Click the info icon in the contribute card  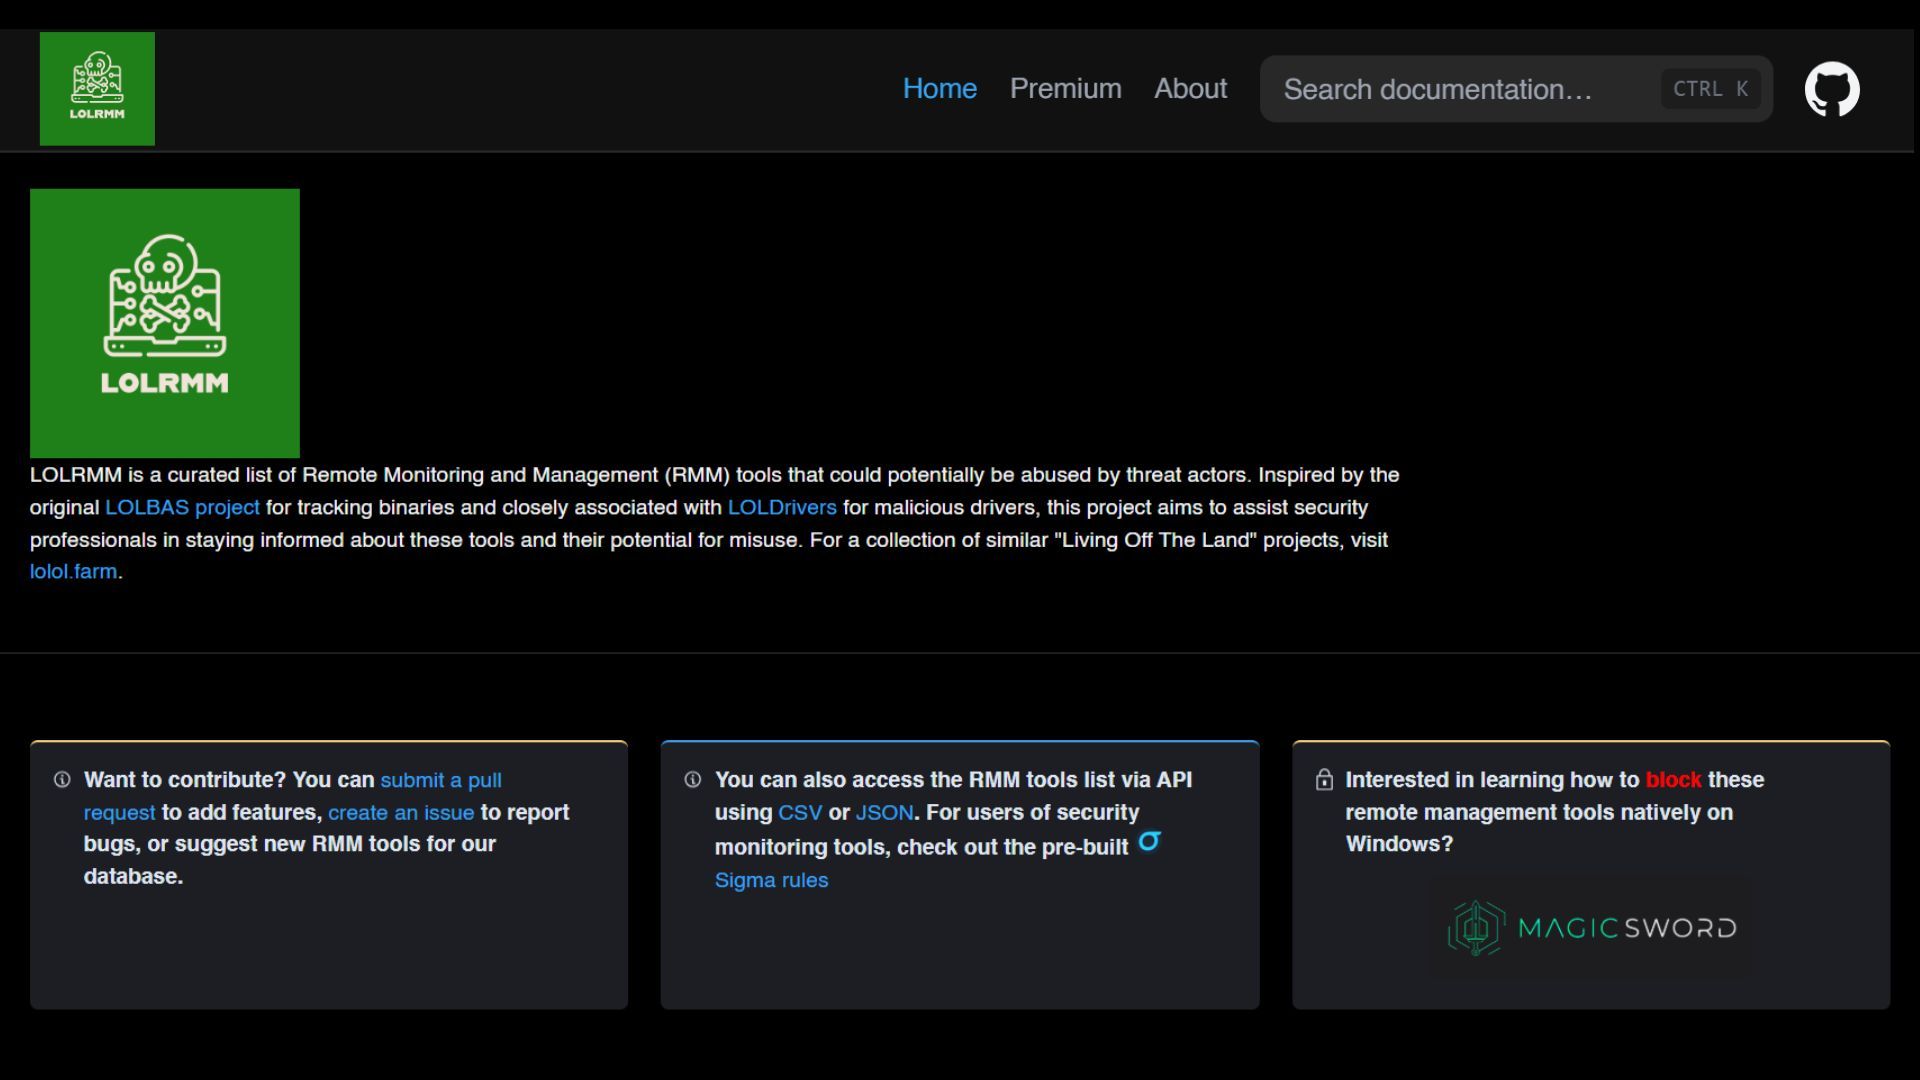pos(62,780)
